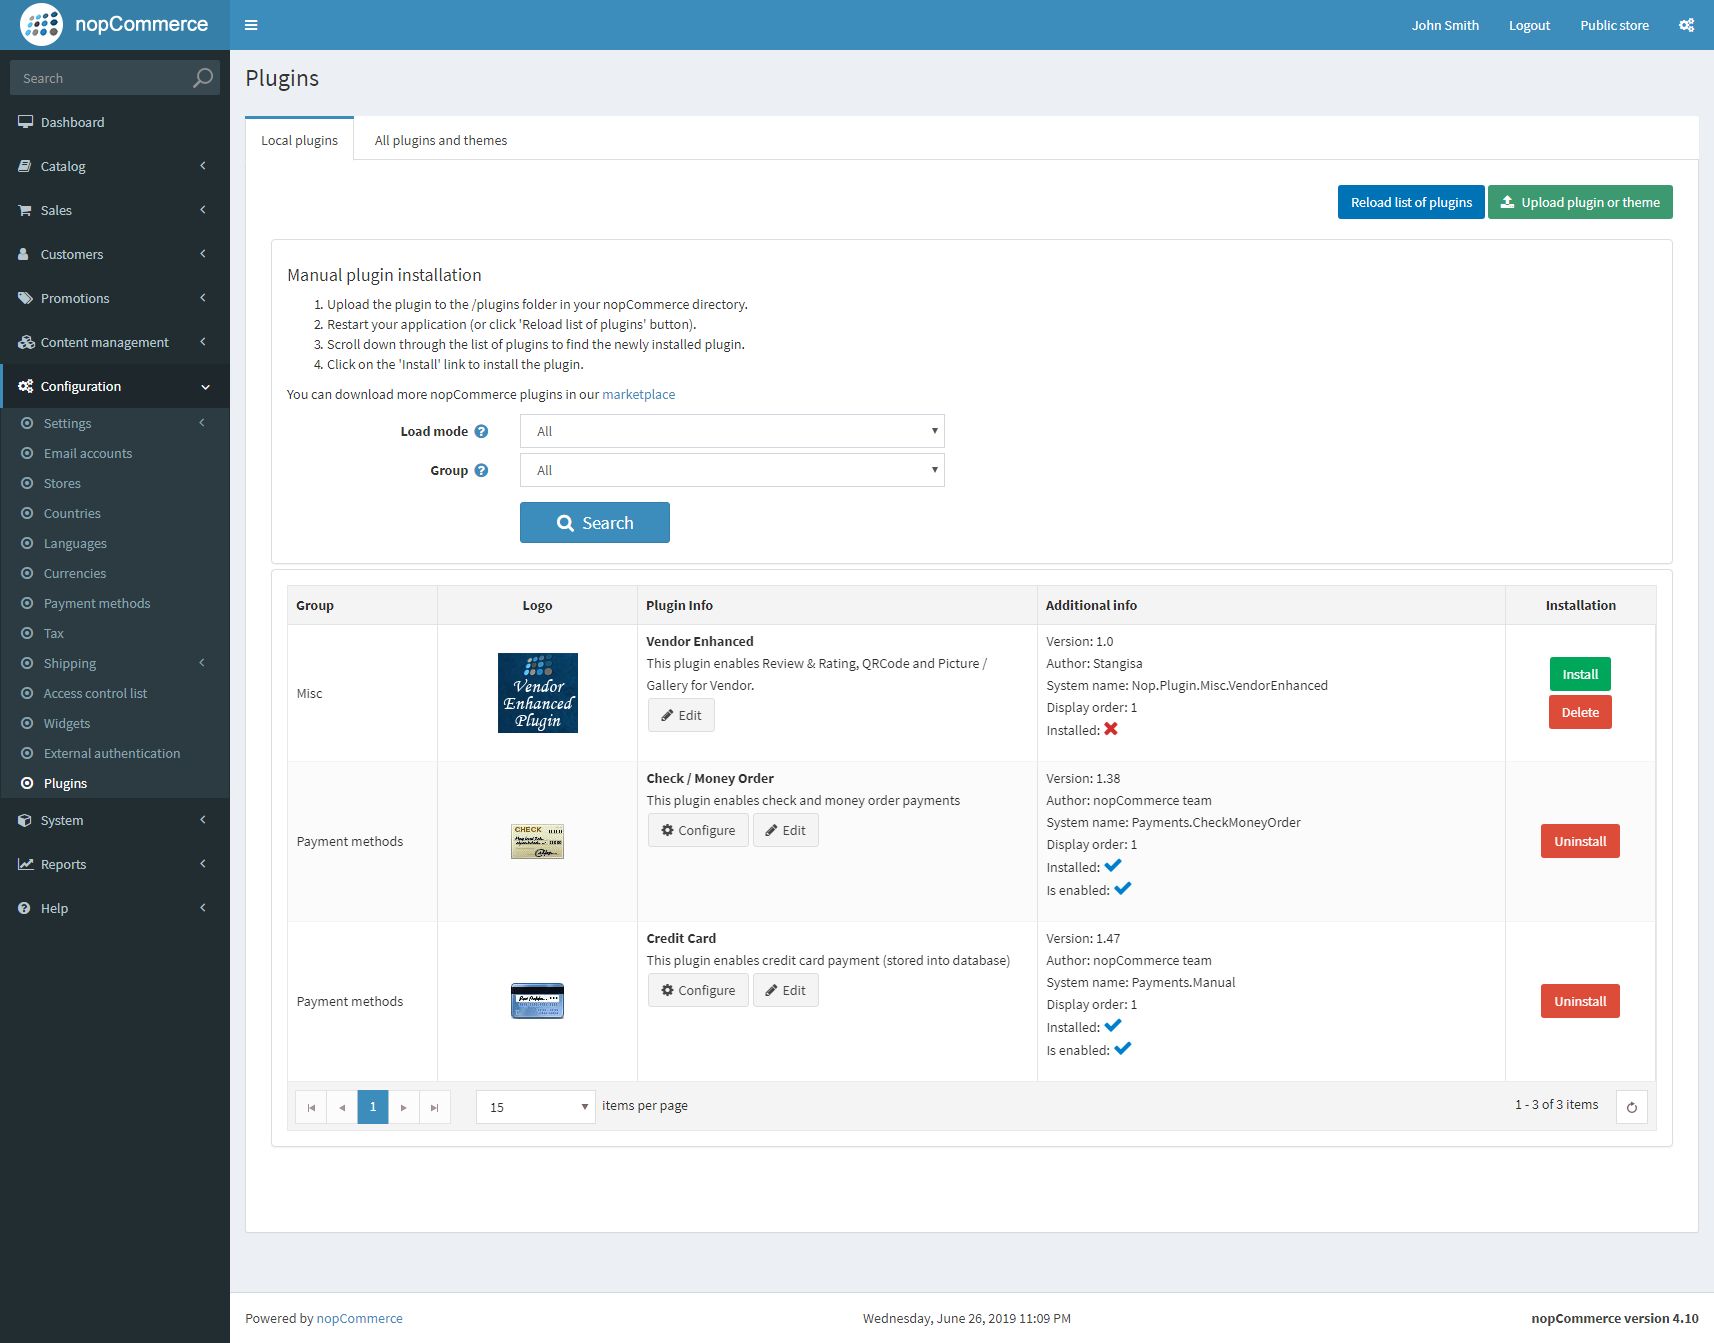Select Plugins in sidebar
The width and height of the screenshot is (1714, 1343).
tap(115, 783)
